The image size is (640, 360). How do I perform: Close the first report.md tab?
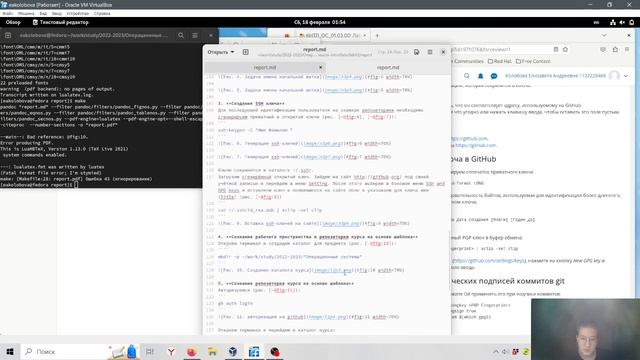pyautogui.click(x=320, y=67)
